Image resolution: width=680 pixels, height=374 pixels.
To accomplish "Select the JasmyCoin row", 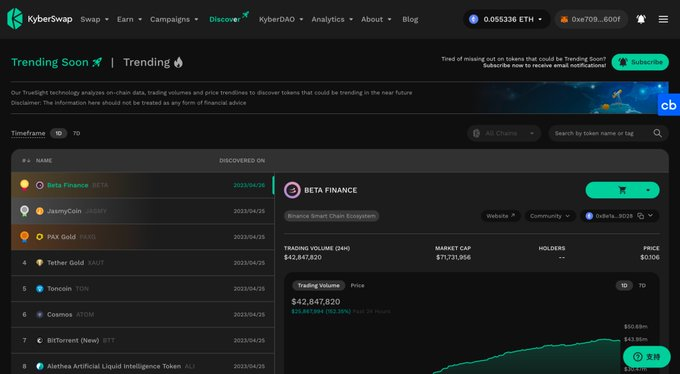I will (x=143, y=211).
